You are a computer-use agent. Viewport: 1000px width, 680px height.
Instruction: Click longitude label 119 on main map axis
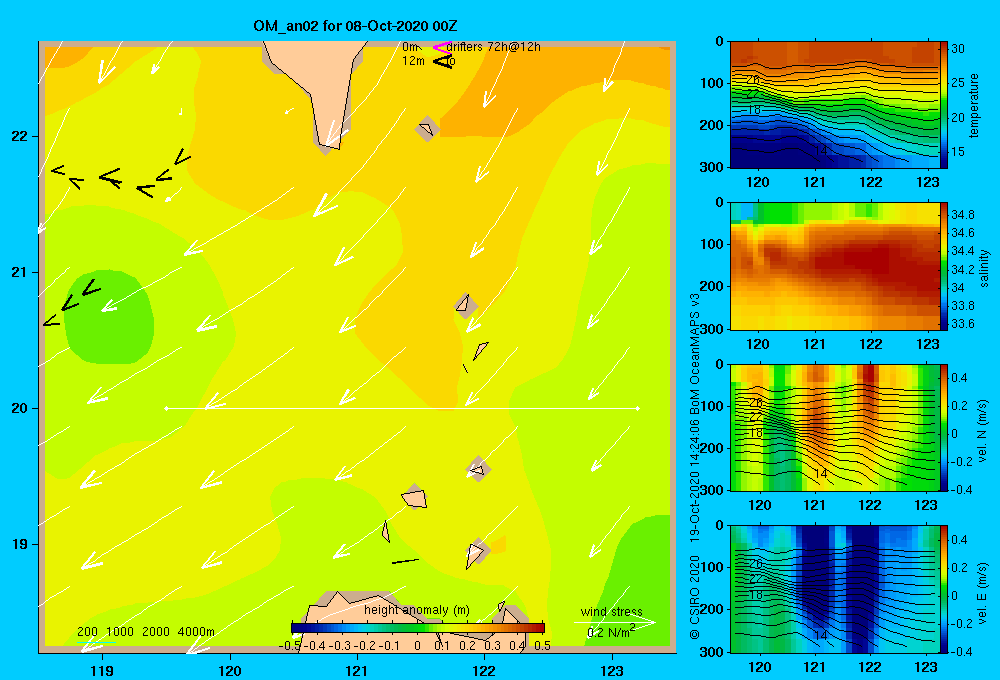click(x=102, y=670)
